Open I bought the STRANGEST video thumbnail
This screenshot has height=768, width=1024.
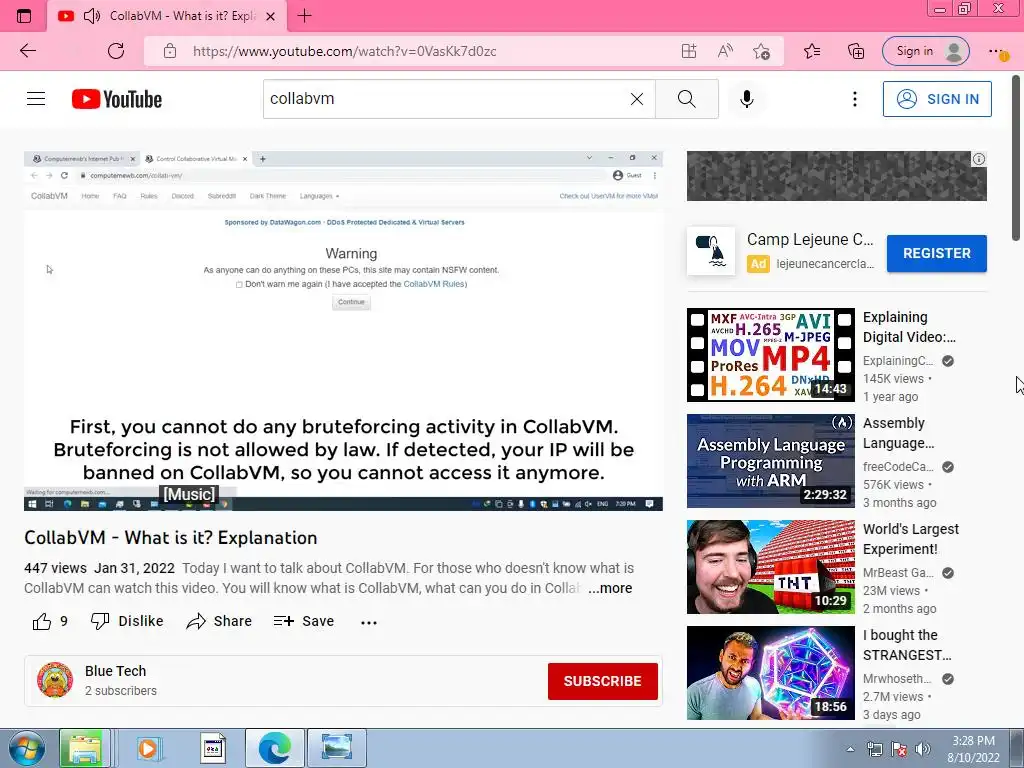[x=771, y=673]
